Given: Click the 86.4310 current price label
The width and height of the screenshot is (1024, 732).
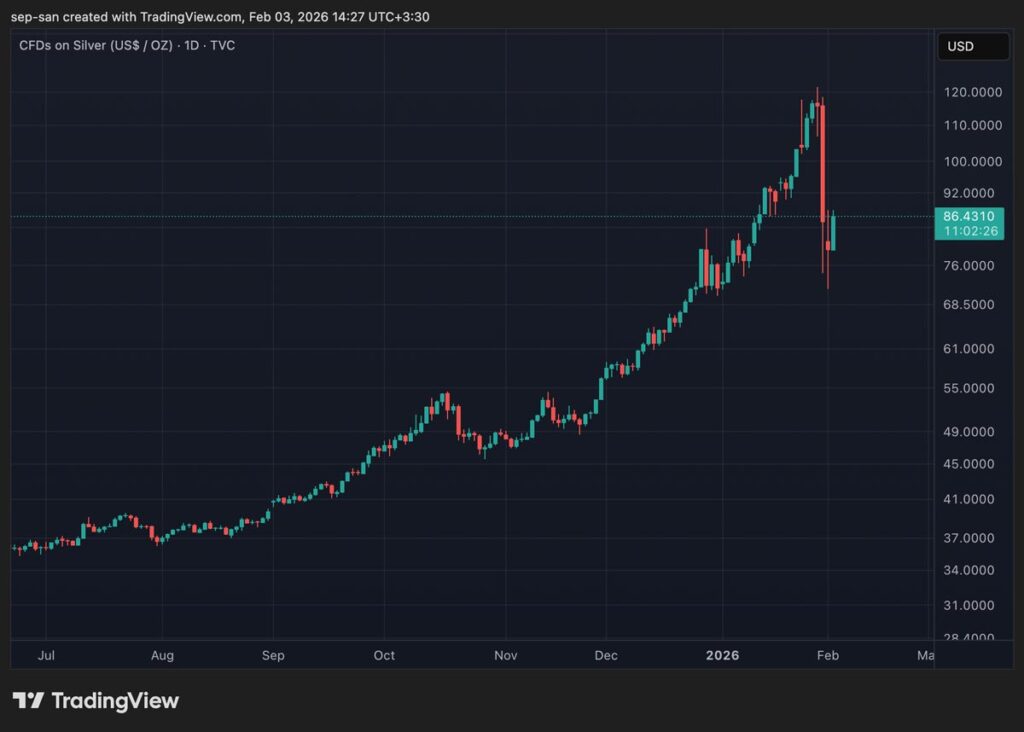Looking at the screenshot, I should [969, 214].
